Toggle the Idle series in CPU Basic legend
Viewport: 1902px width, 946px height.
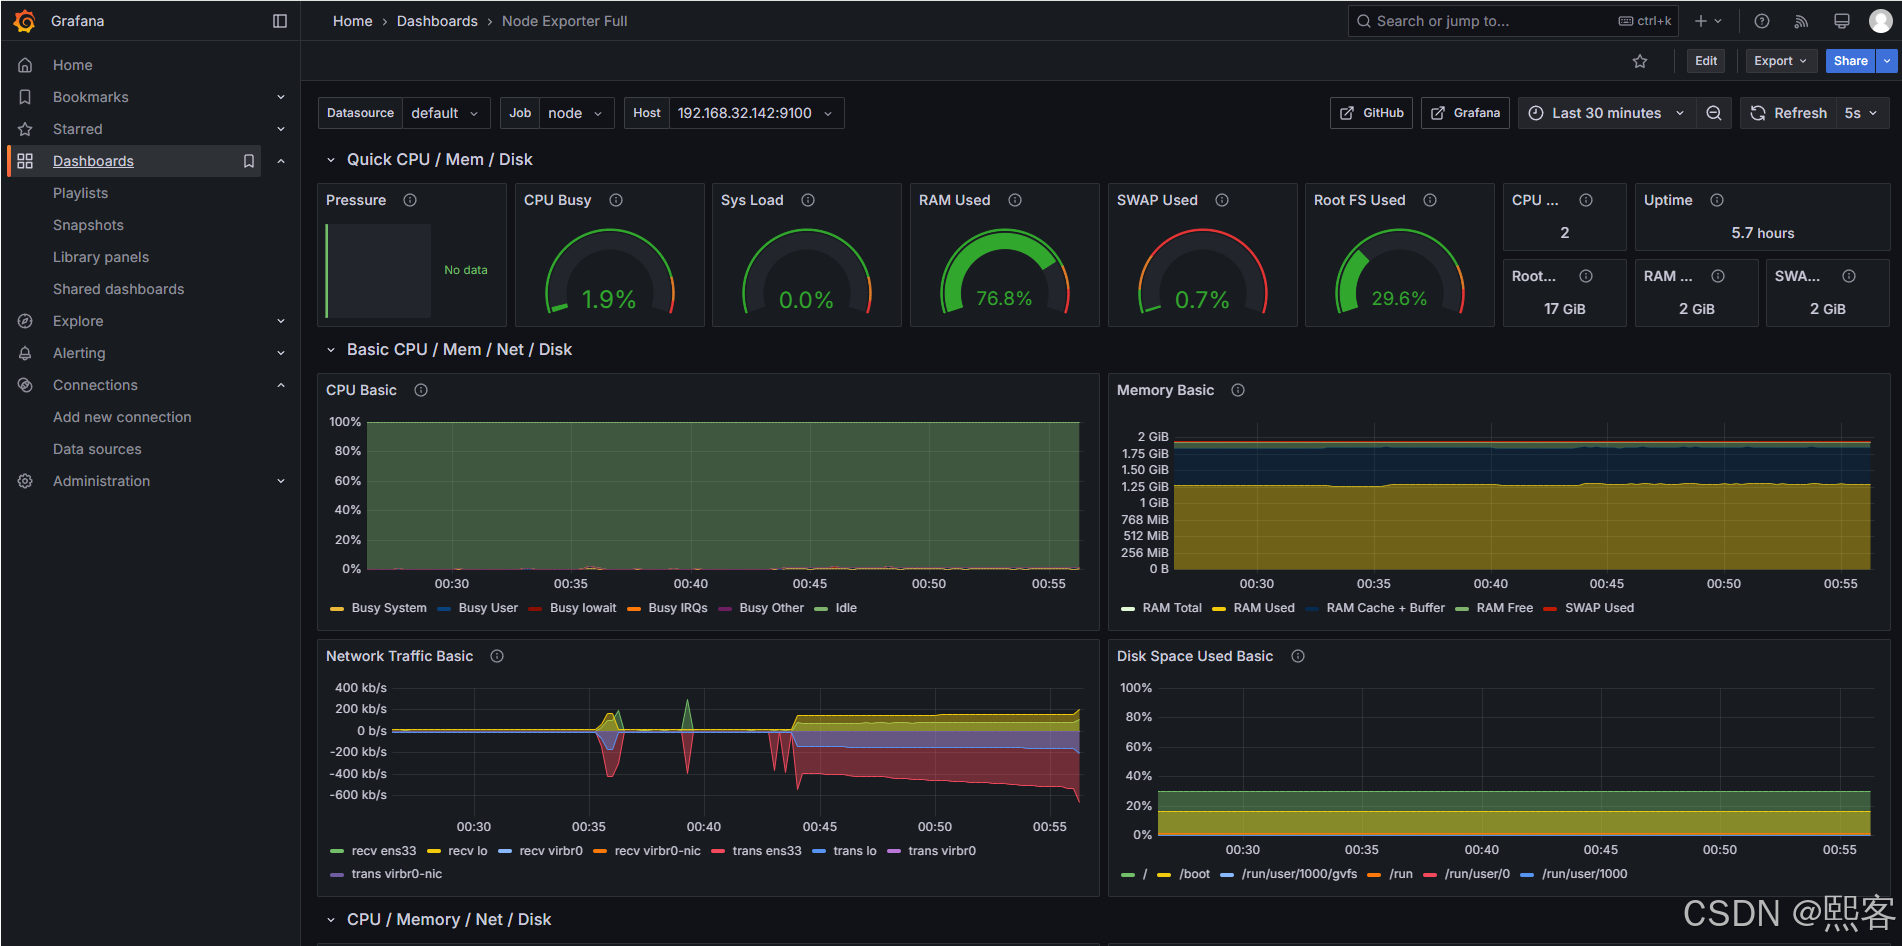[x=845, y=608]
